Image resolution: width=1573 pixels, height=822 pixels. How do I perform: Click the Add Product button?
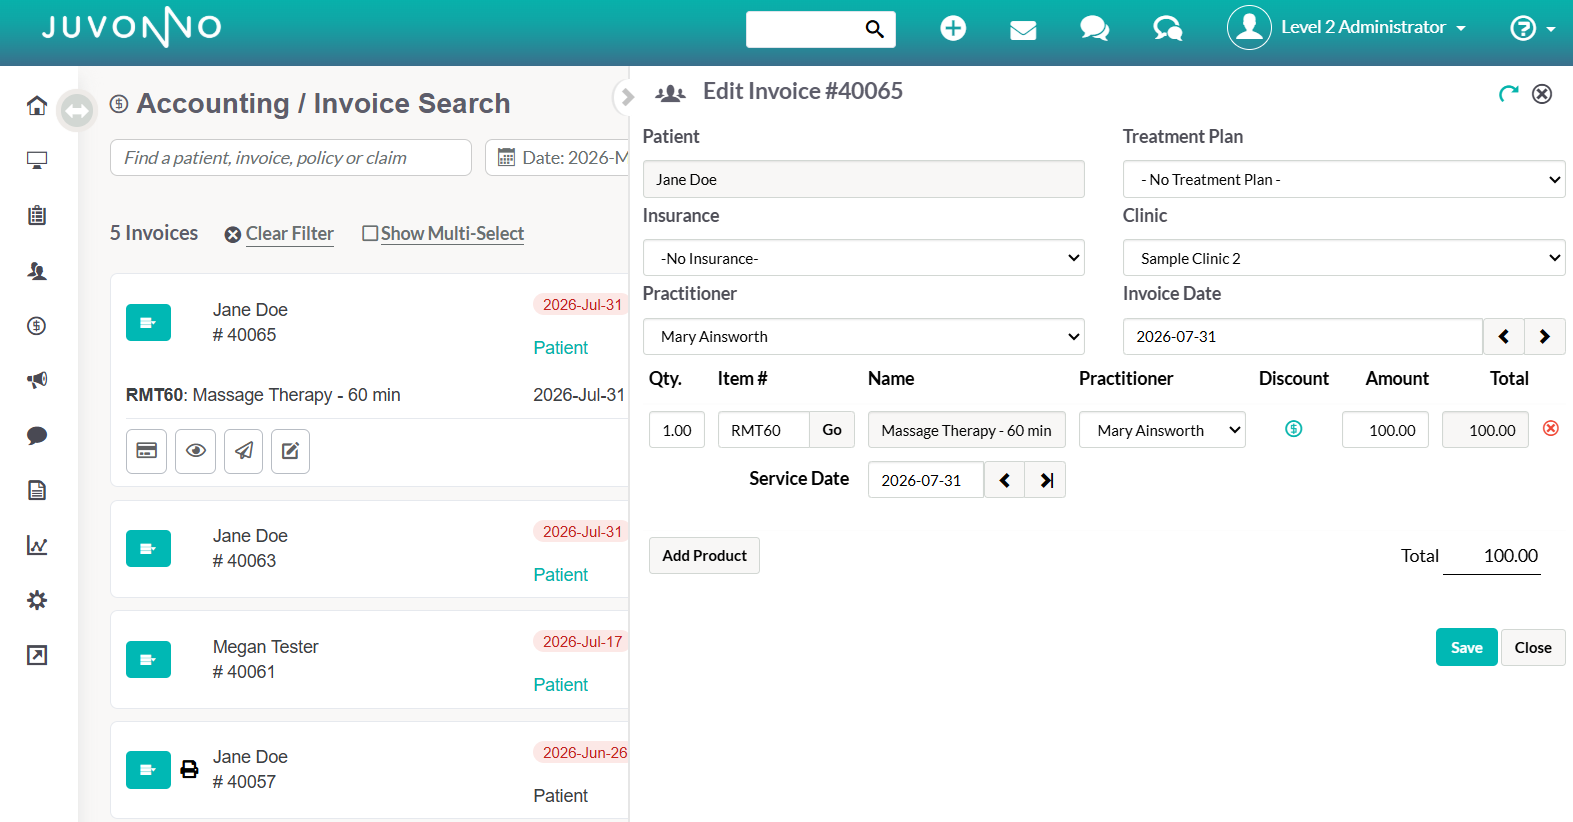click(x=704, y=556)
